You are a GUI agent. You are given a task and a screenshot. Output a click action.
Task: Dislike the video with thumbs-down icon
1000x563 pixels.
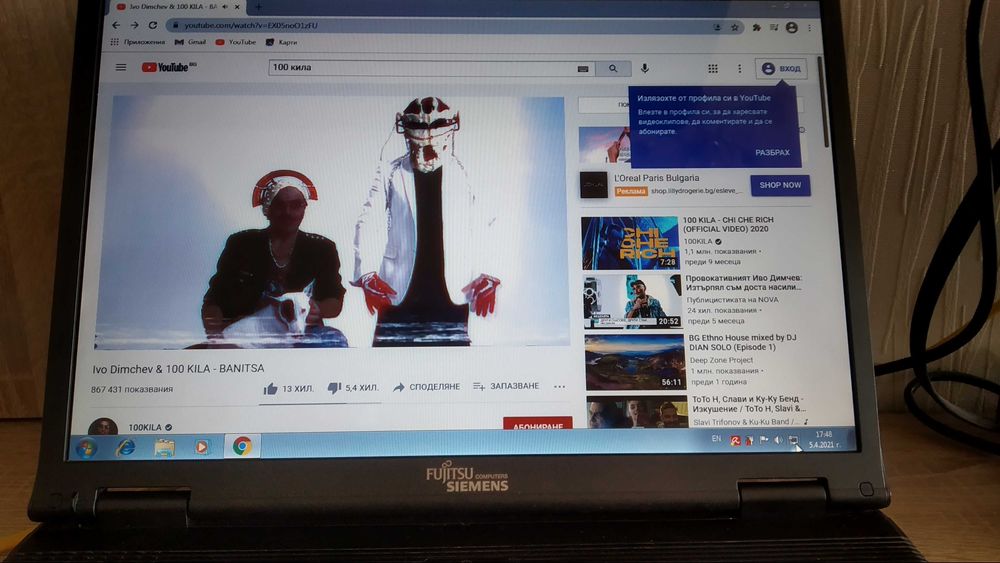(334, 388)
